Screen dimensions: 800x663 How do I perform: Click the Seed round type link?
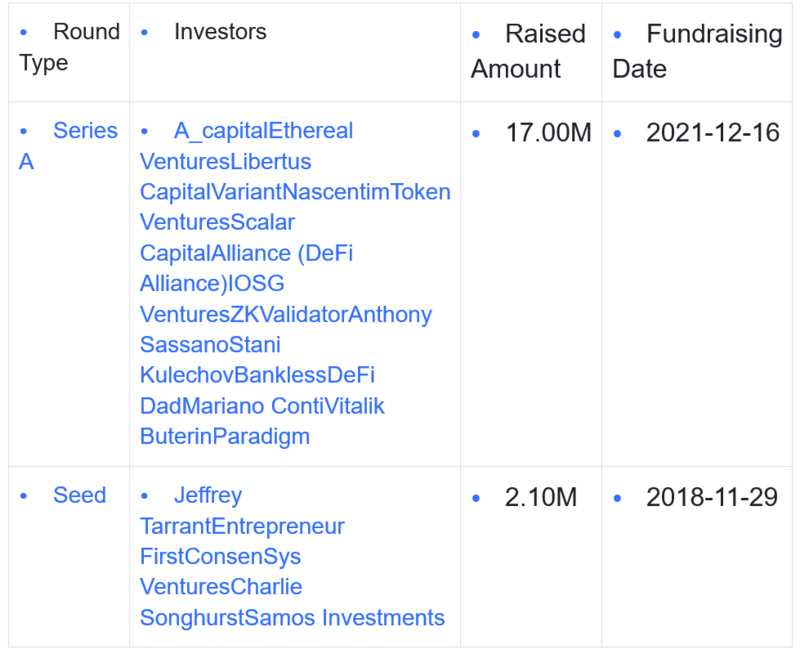(79, 496)
